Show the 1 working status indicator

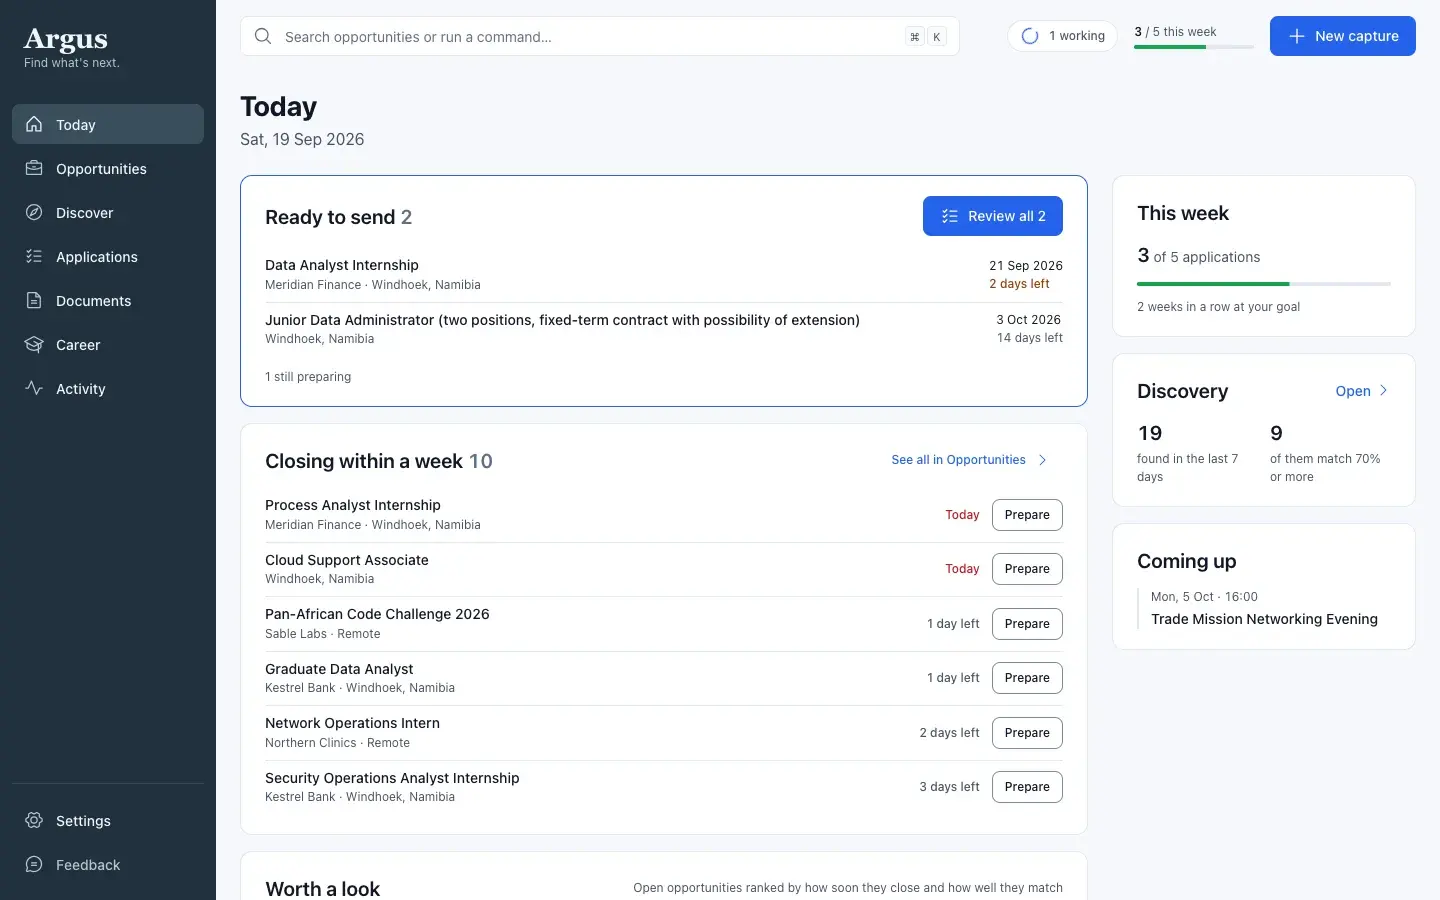coord(1062,36)
